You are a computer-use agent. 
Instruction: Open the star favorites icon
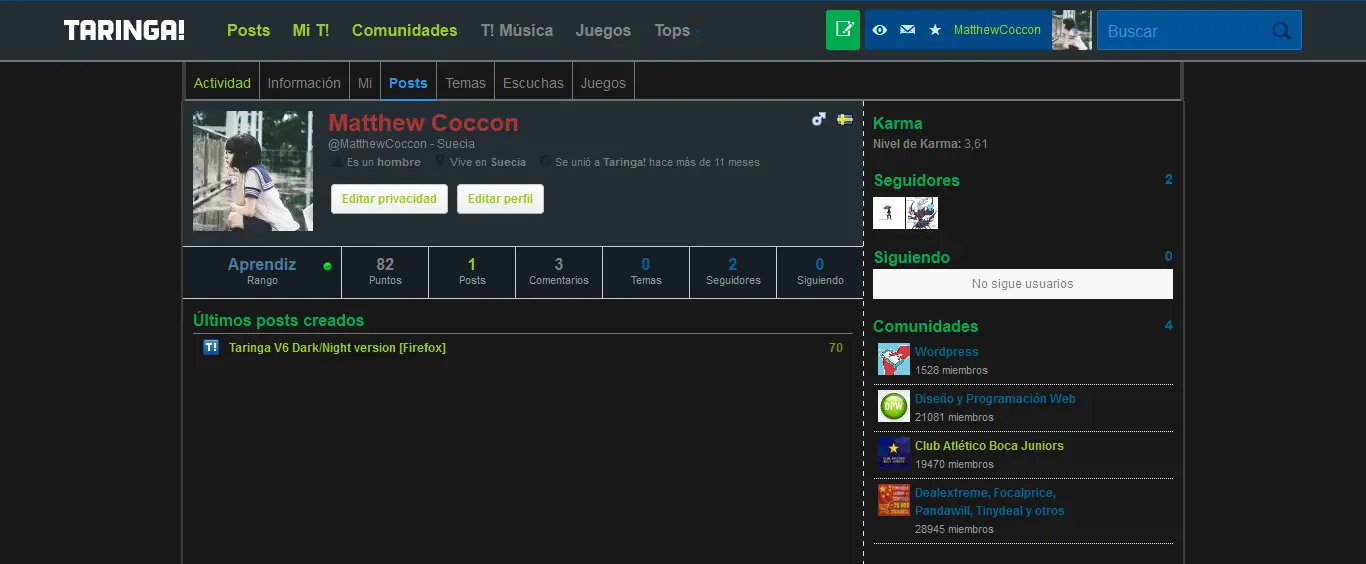tap(935, 30)
